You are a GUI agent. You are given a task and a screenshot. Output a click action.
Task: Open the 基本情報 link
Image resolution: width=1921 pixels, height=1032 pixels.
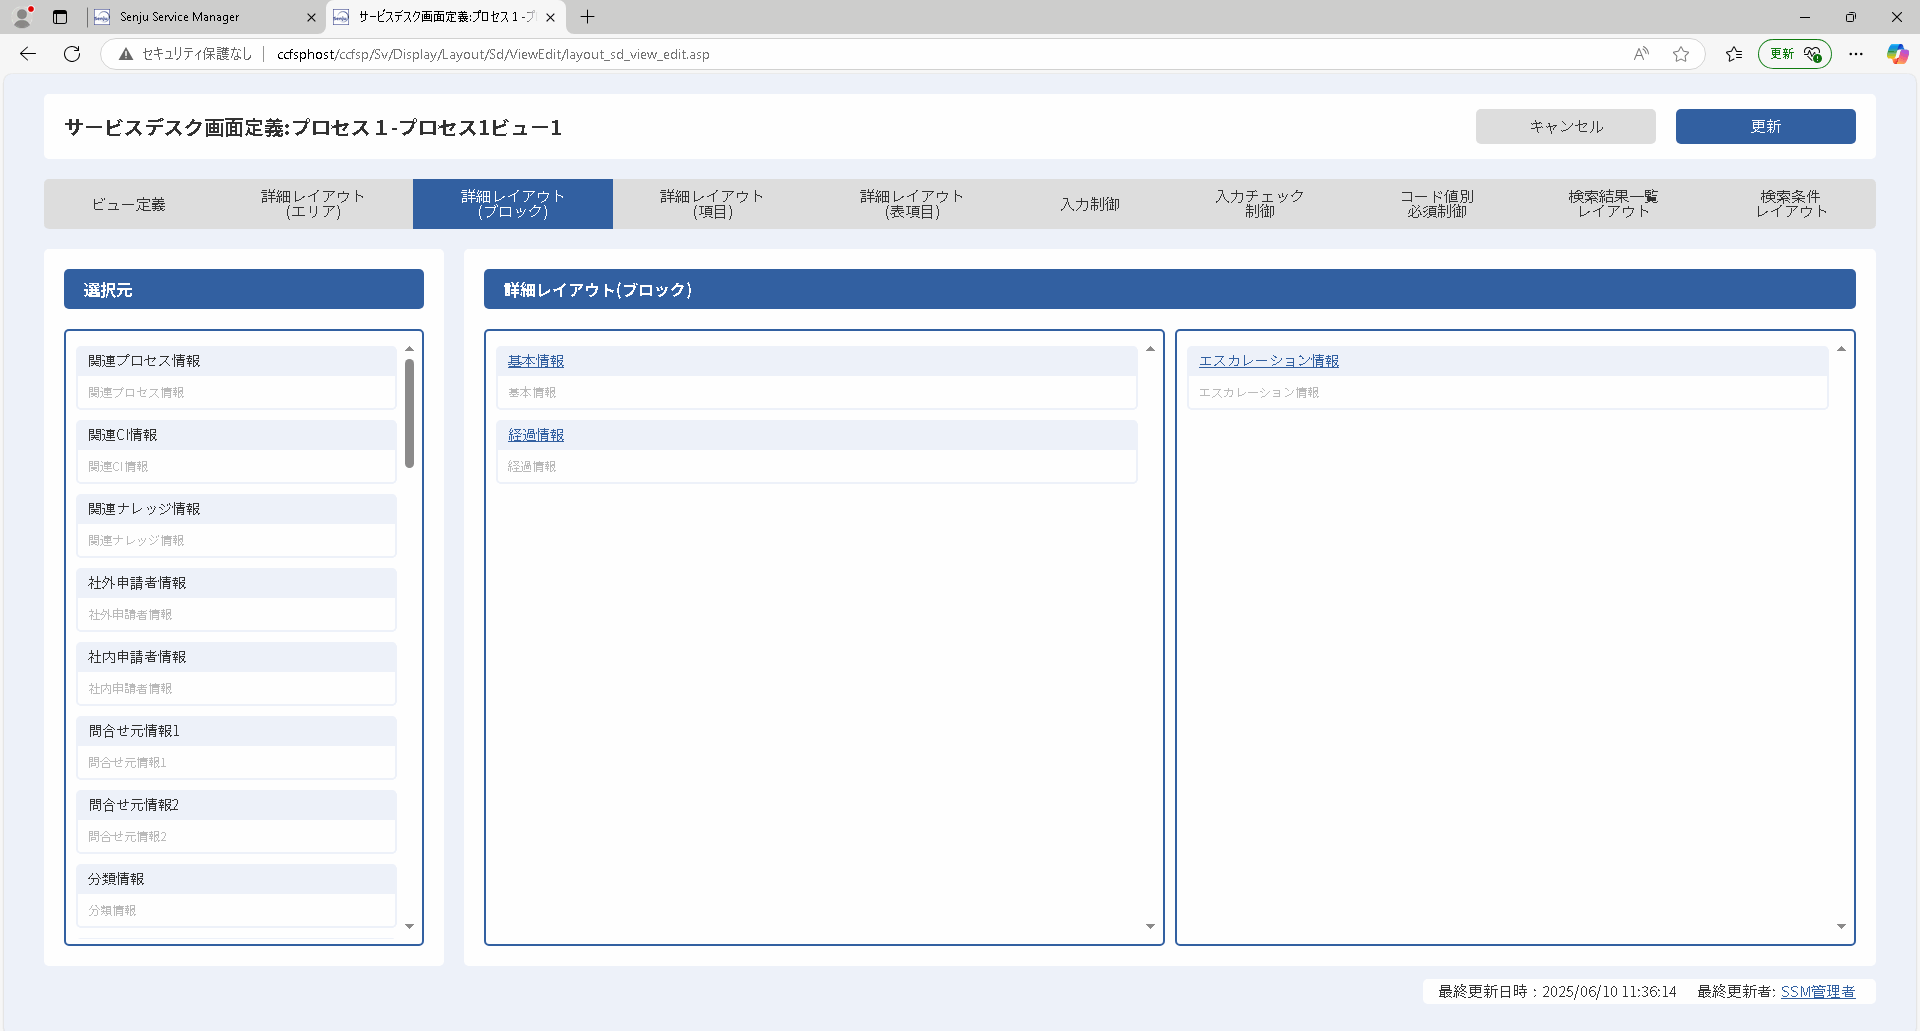pyautogui.click(x=536, y=361)
